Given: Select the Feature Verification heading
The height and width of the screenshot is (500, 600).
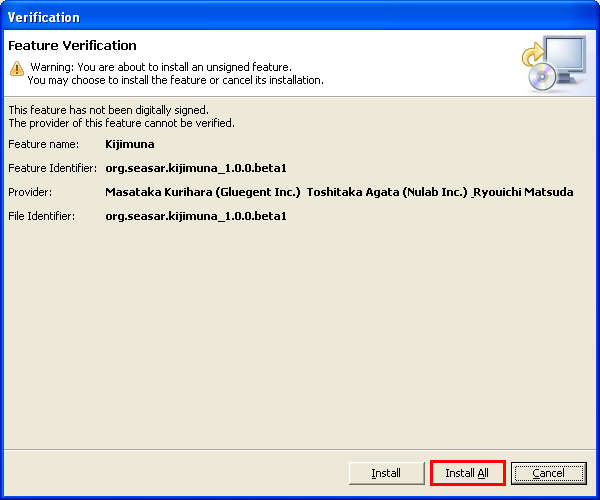Looking at the screenshot, I should click(72, 46).
